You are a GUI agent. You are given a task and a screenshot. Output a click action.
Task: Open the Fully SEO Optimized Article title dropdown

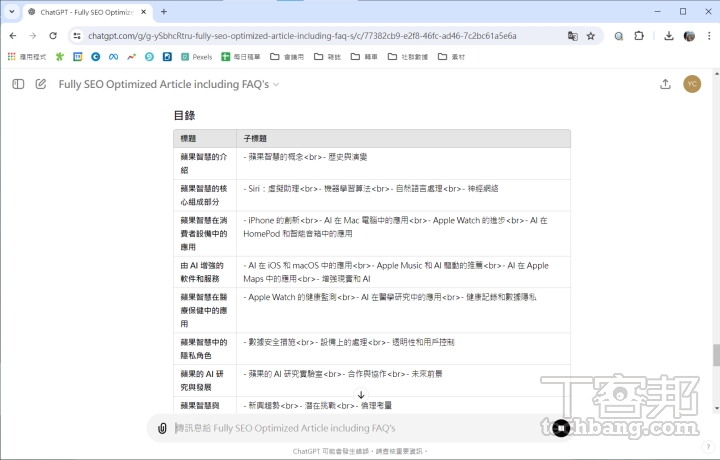[169, 84]
